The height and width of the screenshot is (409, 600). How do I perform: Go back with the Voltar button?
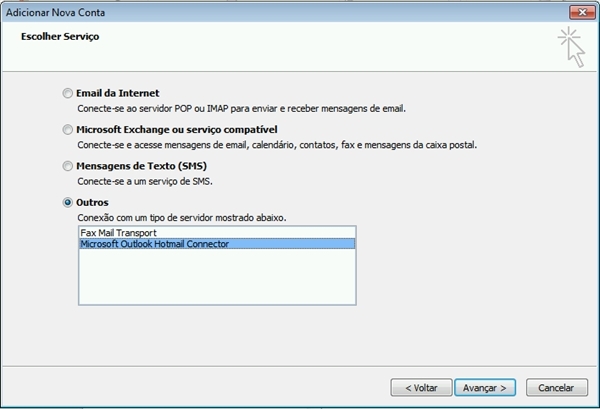(x=421, y=388)
